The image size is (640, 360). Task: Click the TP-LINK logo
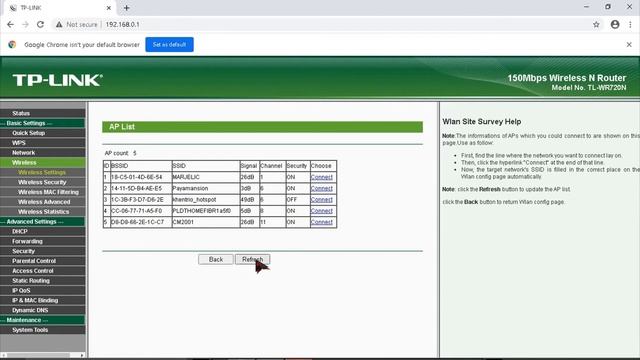57,80
